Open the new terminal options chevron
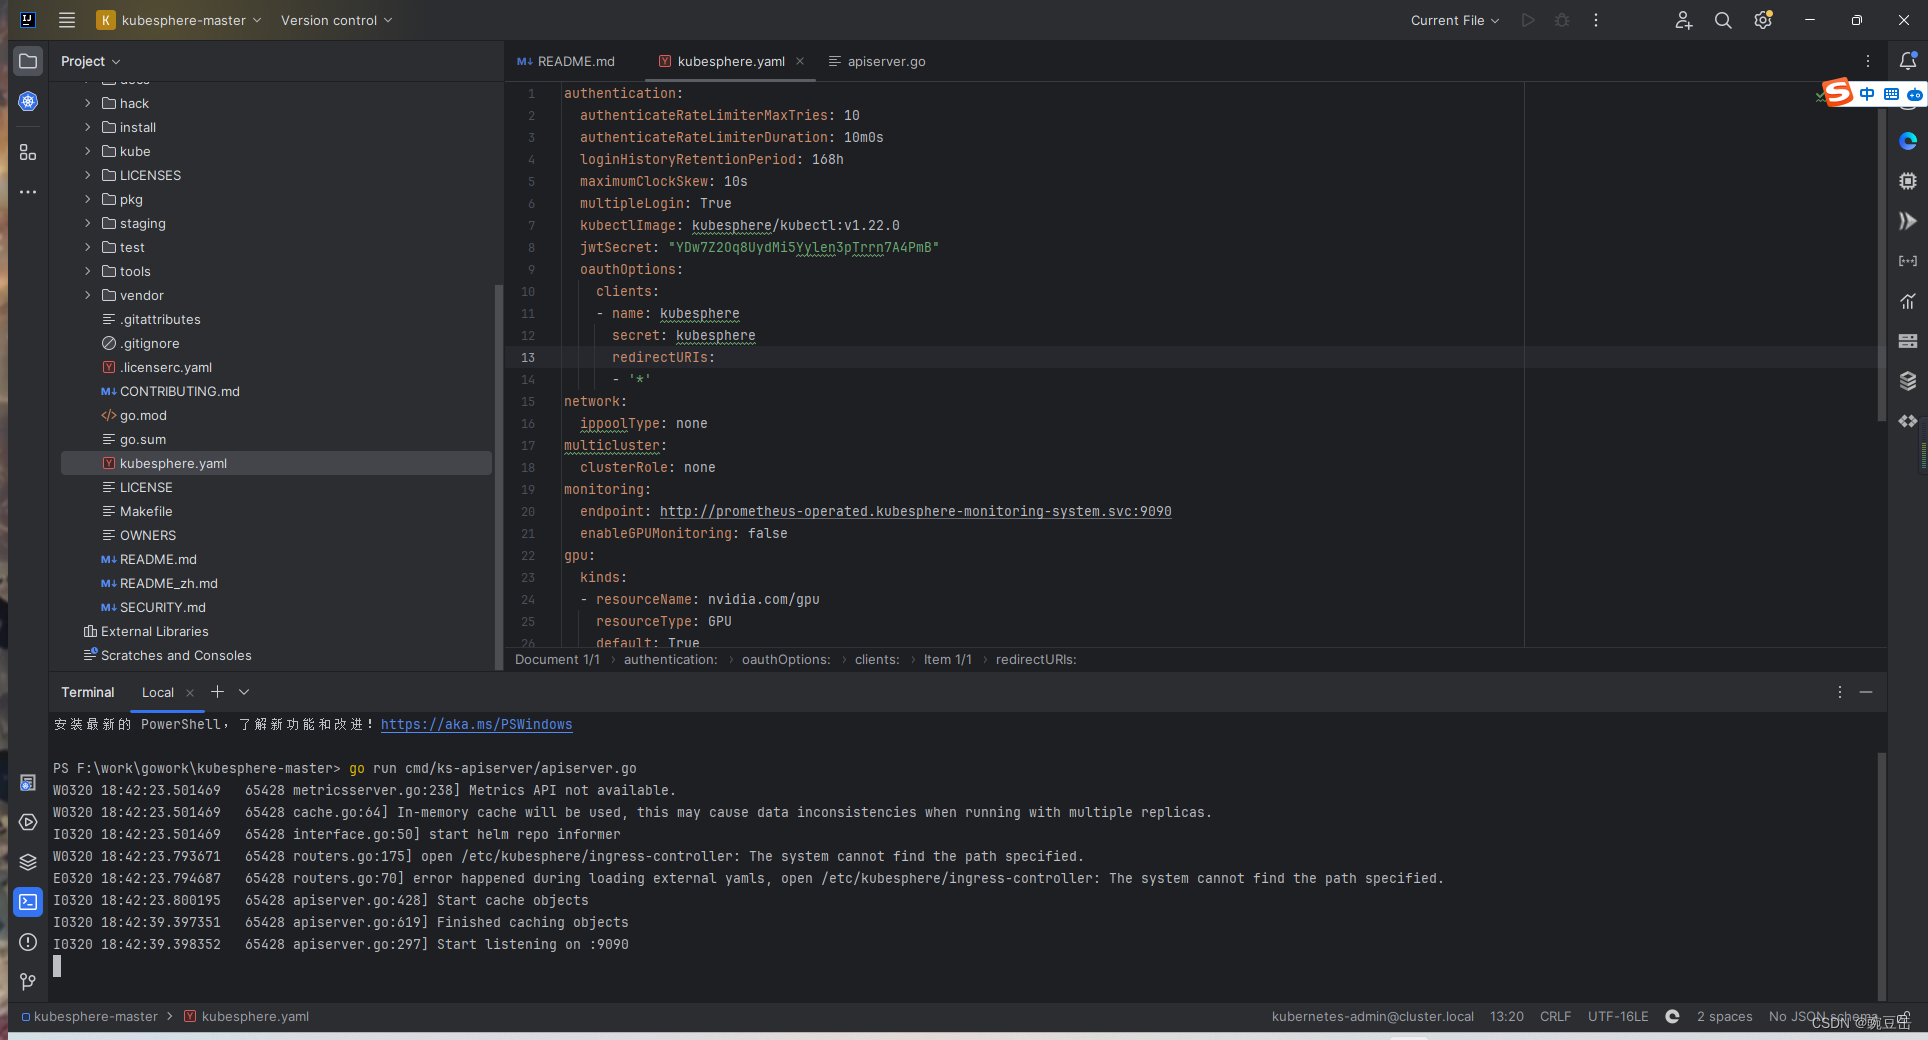The width and height of the screenshot is (1928, 1040). [244, 692]
